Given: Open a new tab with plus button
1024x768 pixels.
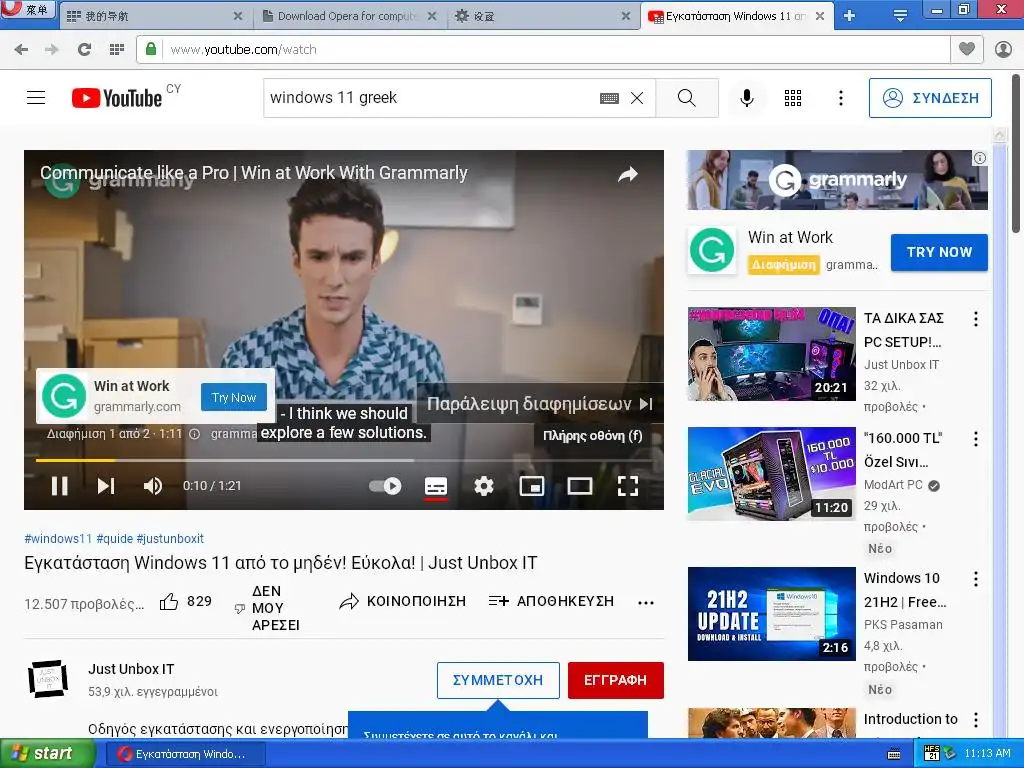Looking at the screenshot, I should coord(849,16).
